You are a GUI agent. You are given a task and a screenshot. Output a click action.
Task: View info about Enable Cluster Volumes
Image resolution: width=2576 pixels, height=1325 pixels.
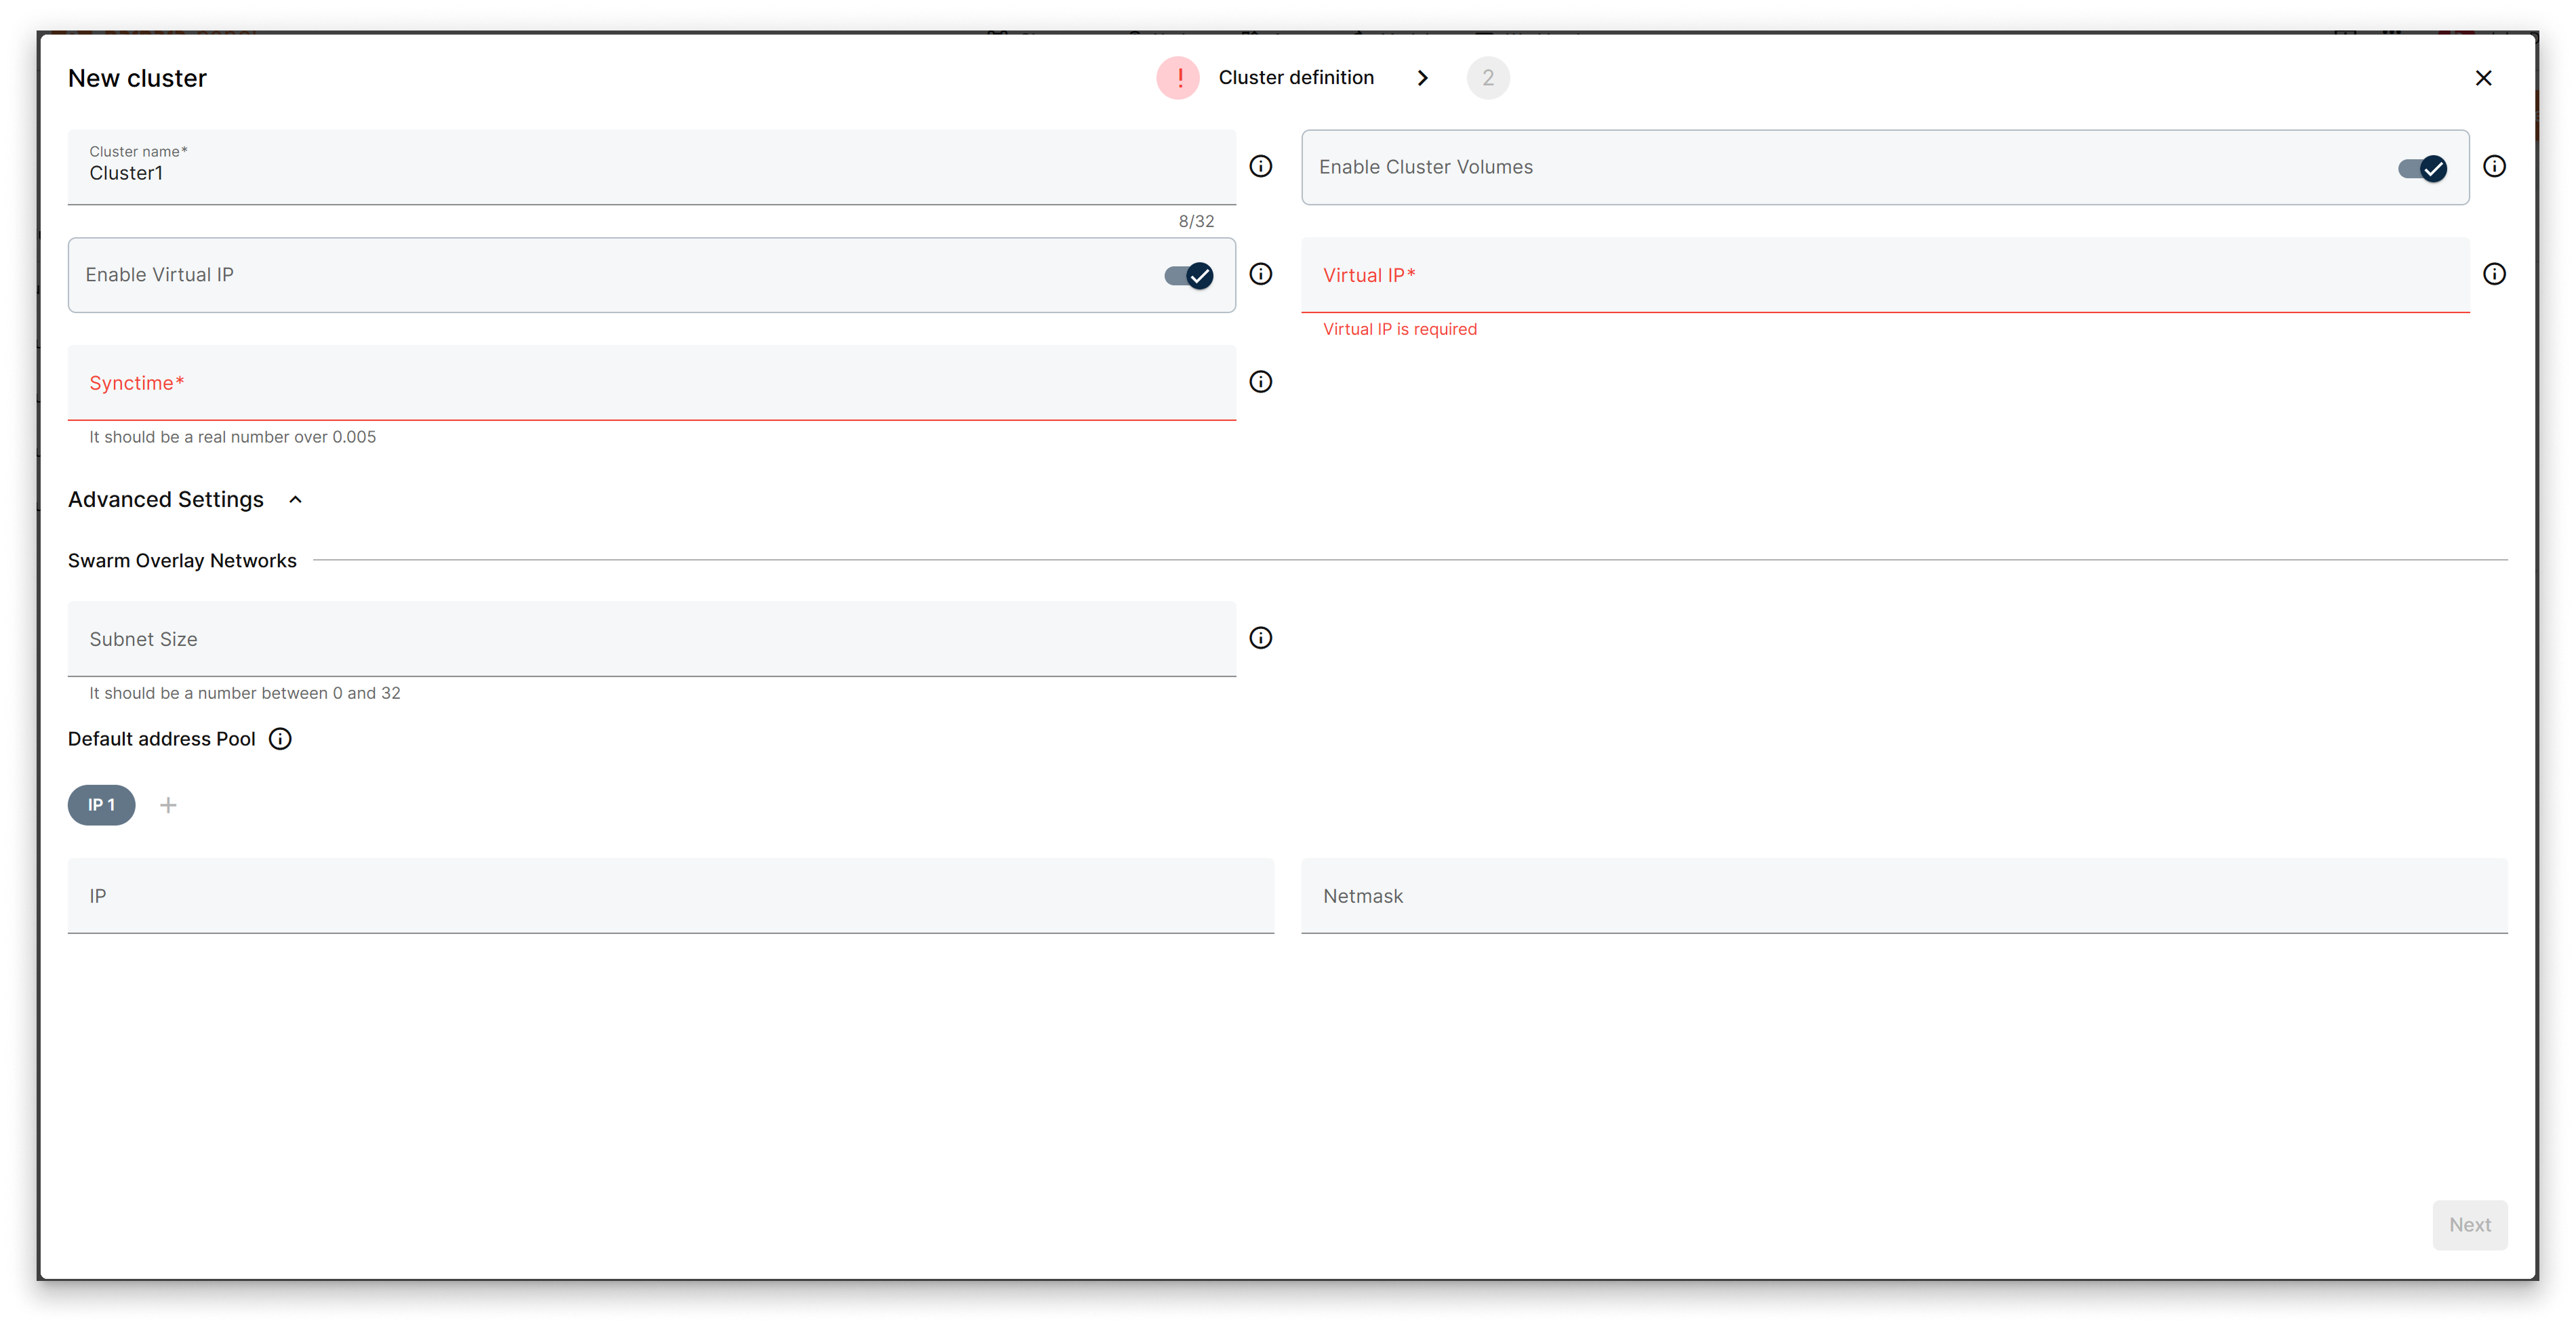click(x=2495, y=166)
